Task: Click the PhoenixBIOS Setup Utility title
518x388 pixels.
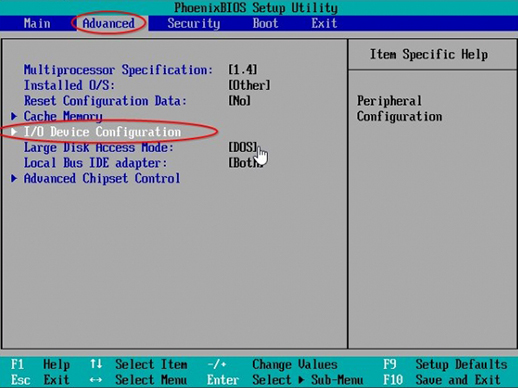Action: (x=256, y=8)
